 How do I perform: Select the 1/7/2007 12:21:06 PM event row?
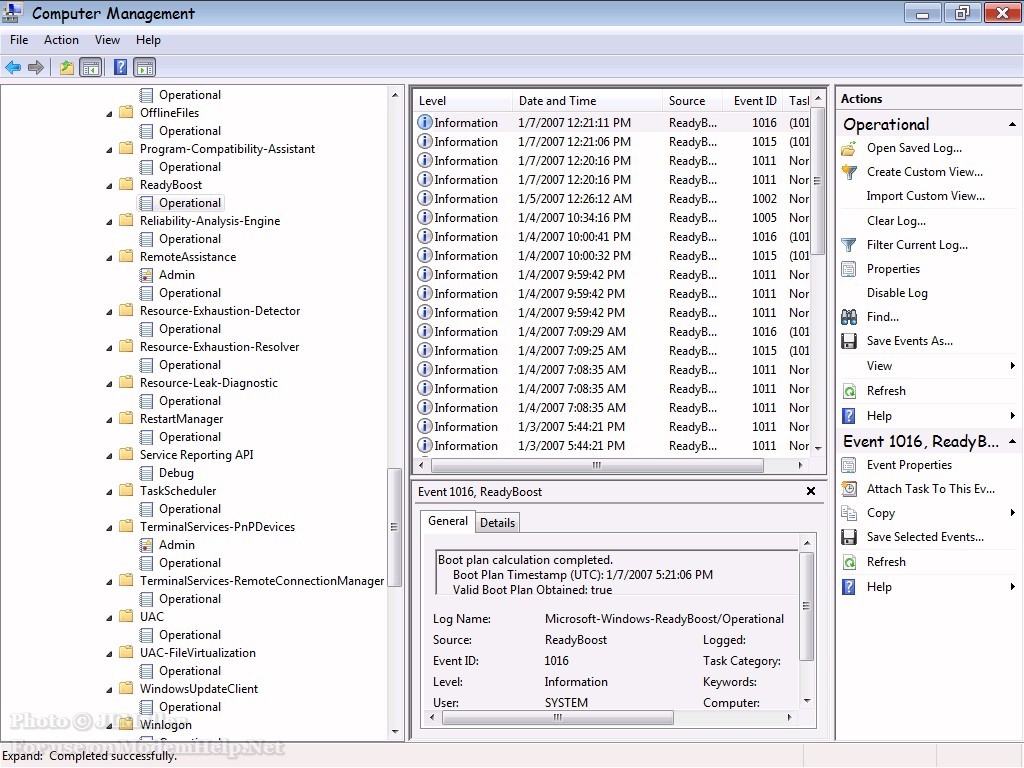click(x=613, y=142)
